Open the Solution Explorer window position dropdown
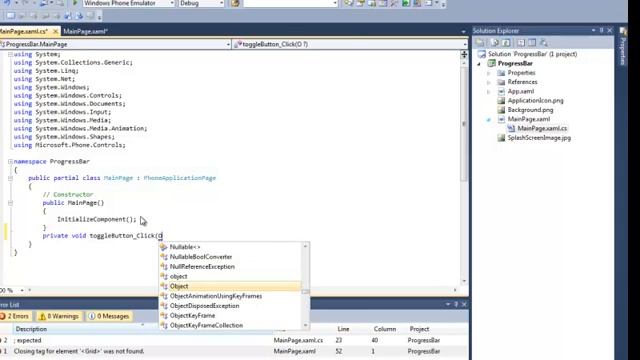Viewport: 640px width, 360px height. click(x=593, y=31)
